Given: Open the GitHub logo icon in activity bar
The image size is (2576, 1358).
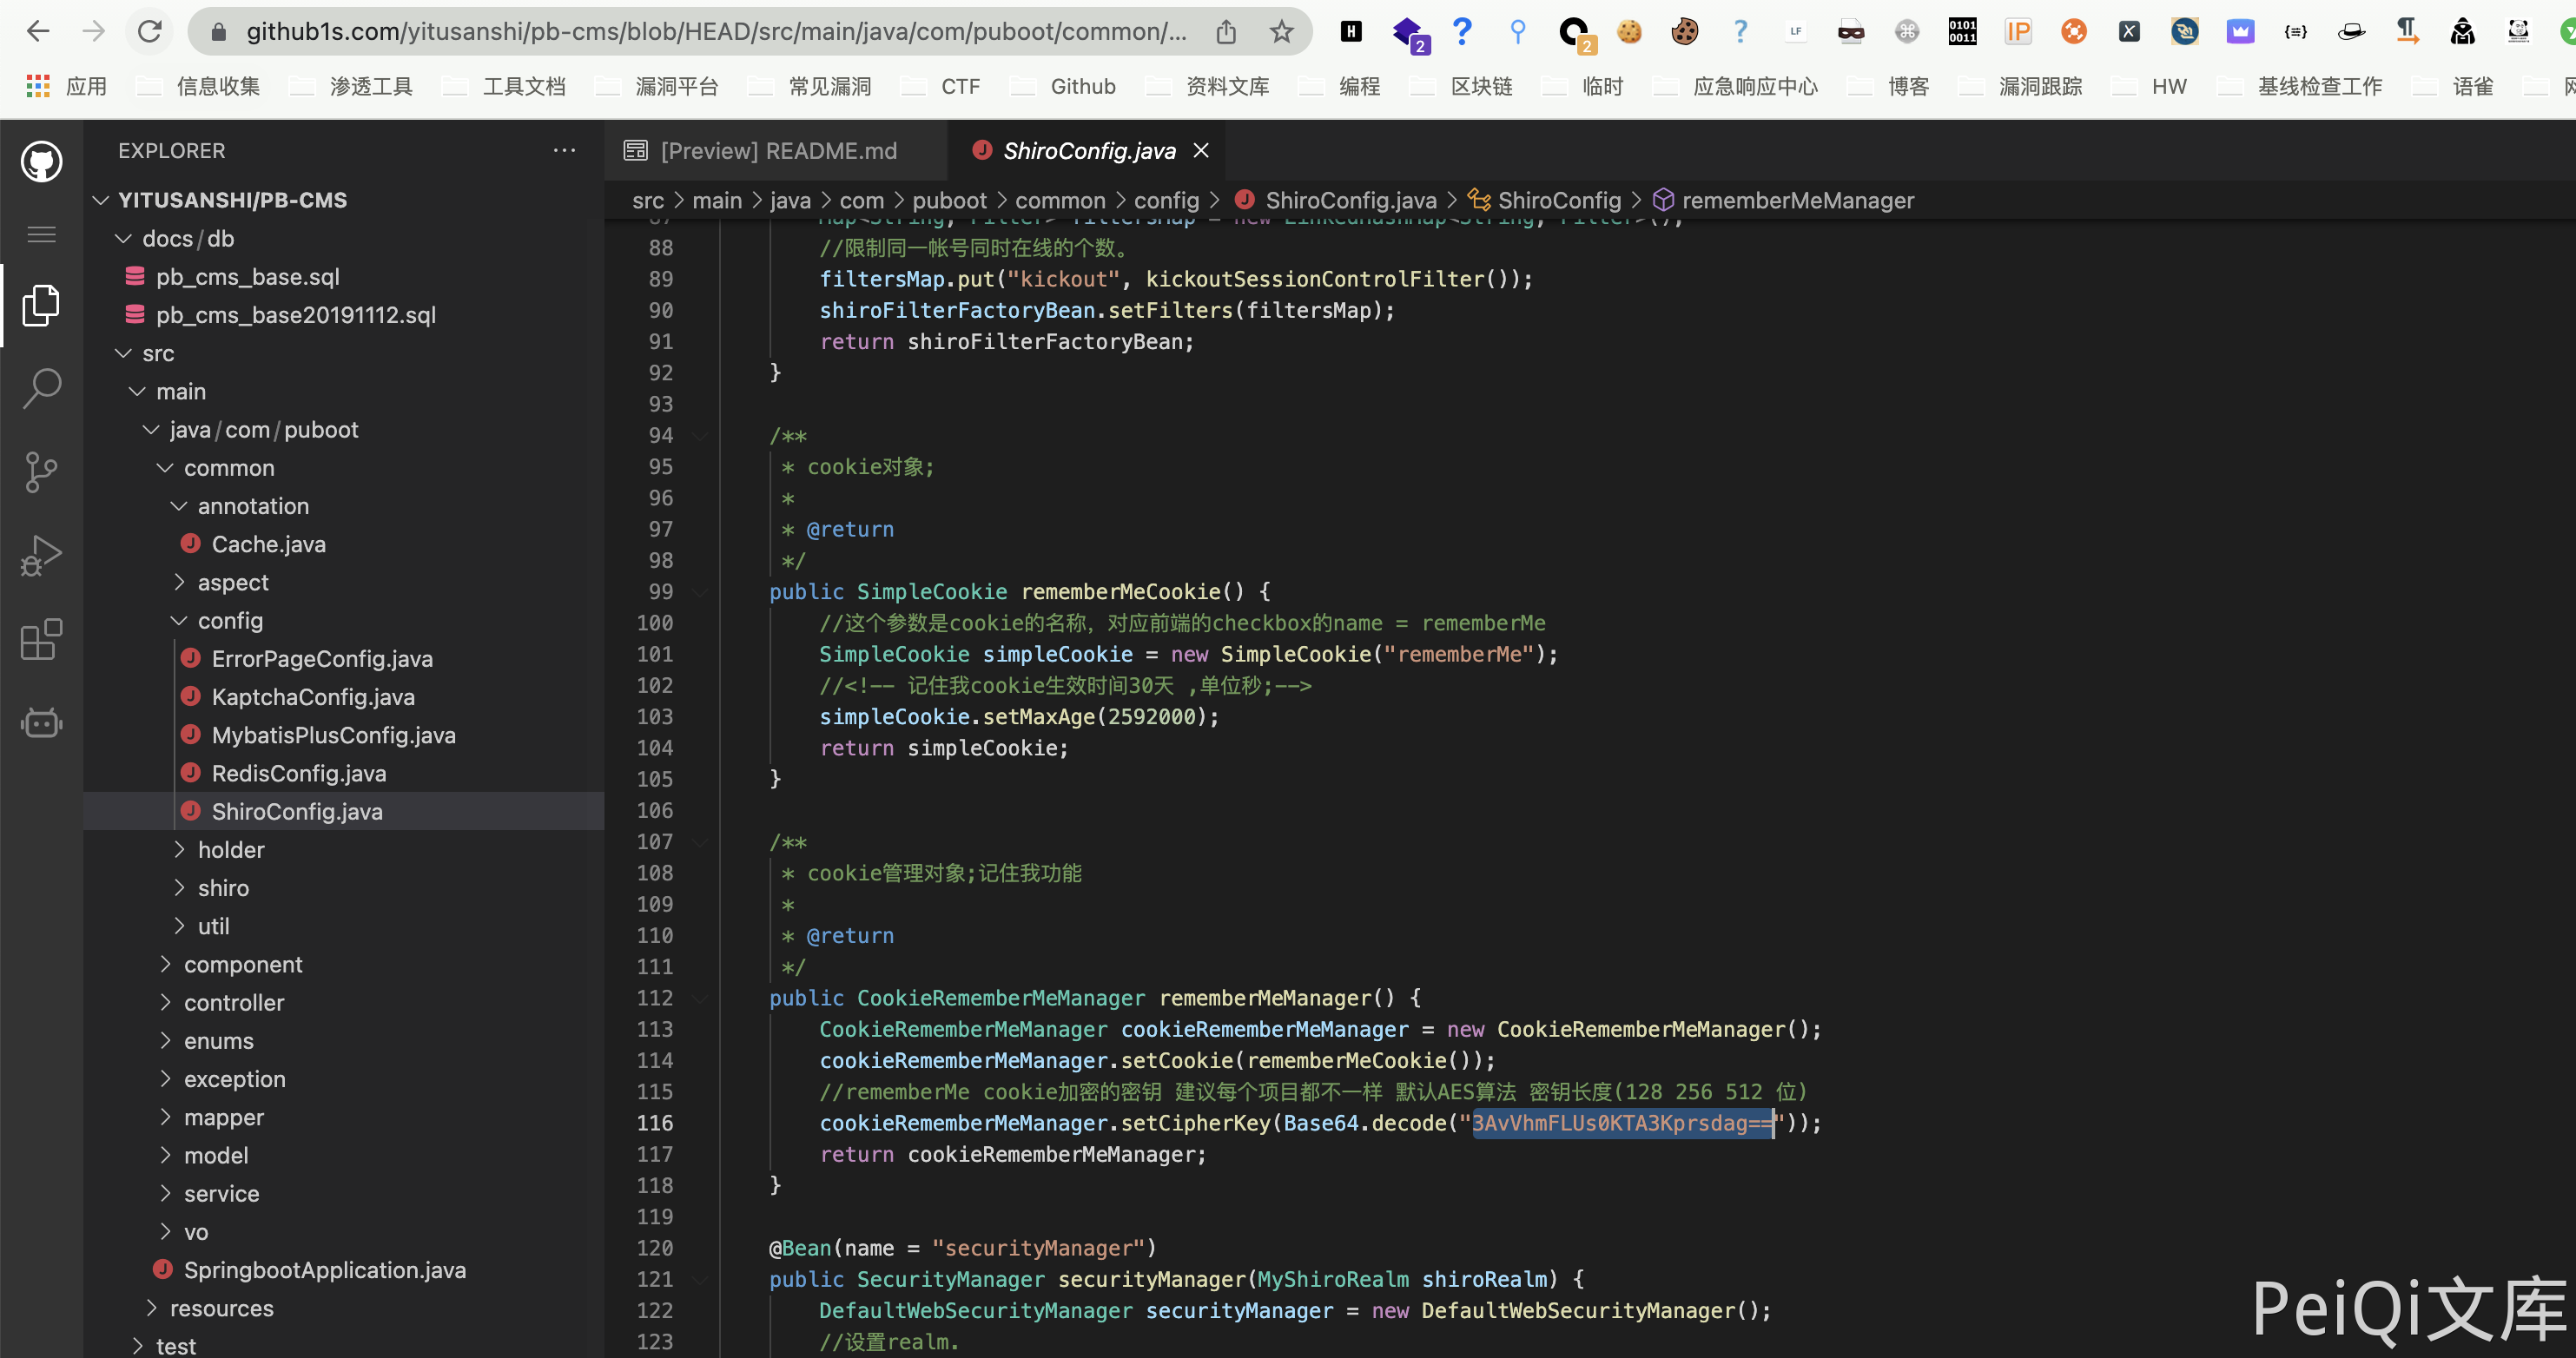Looking at the screenshot, I should (x=41, y=161).
